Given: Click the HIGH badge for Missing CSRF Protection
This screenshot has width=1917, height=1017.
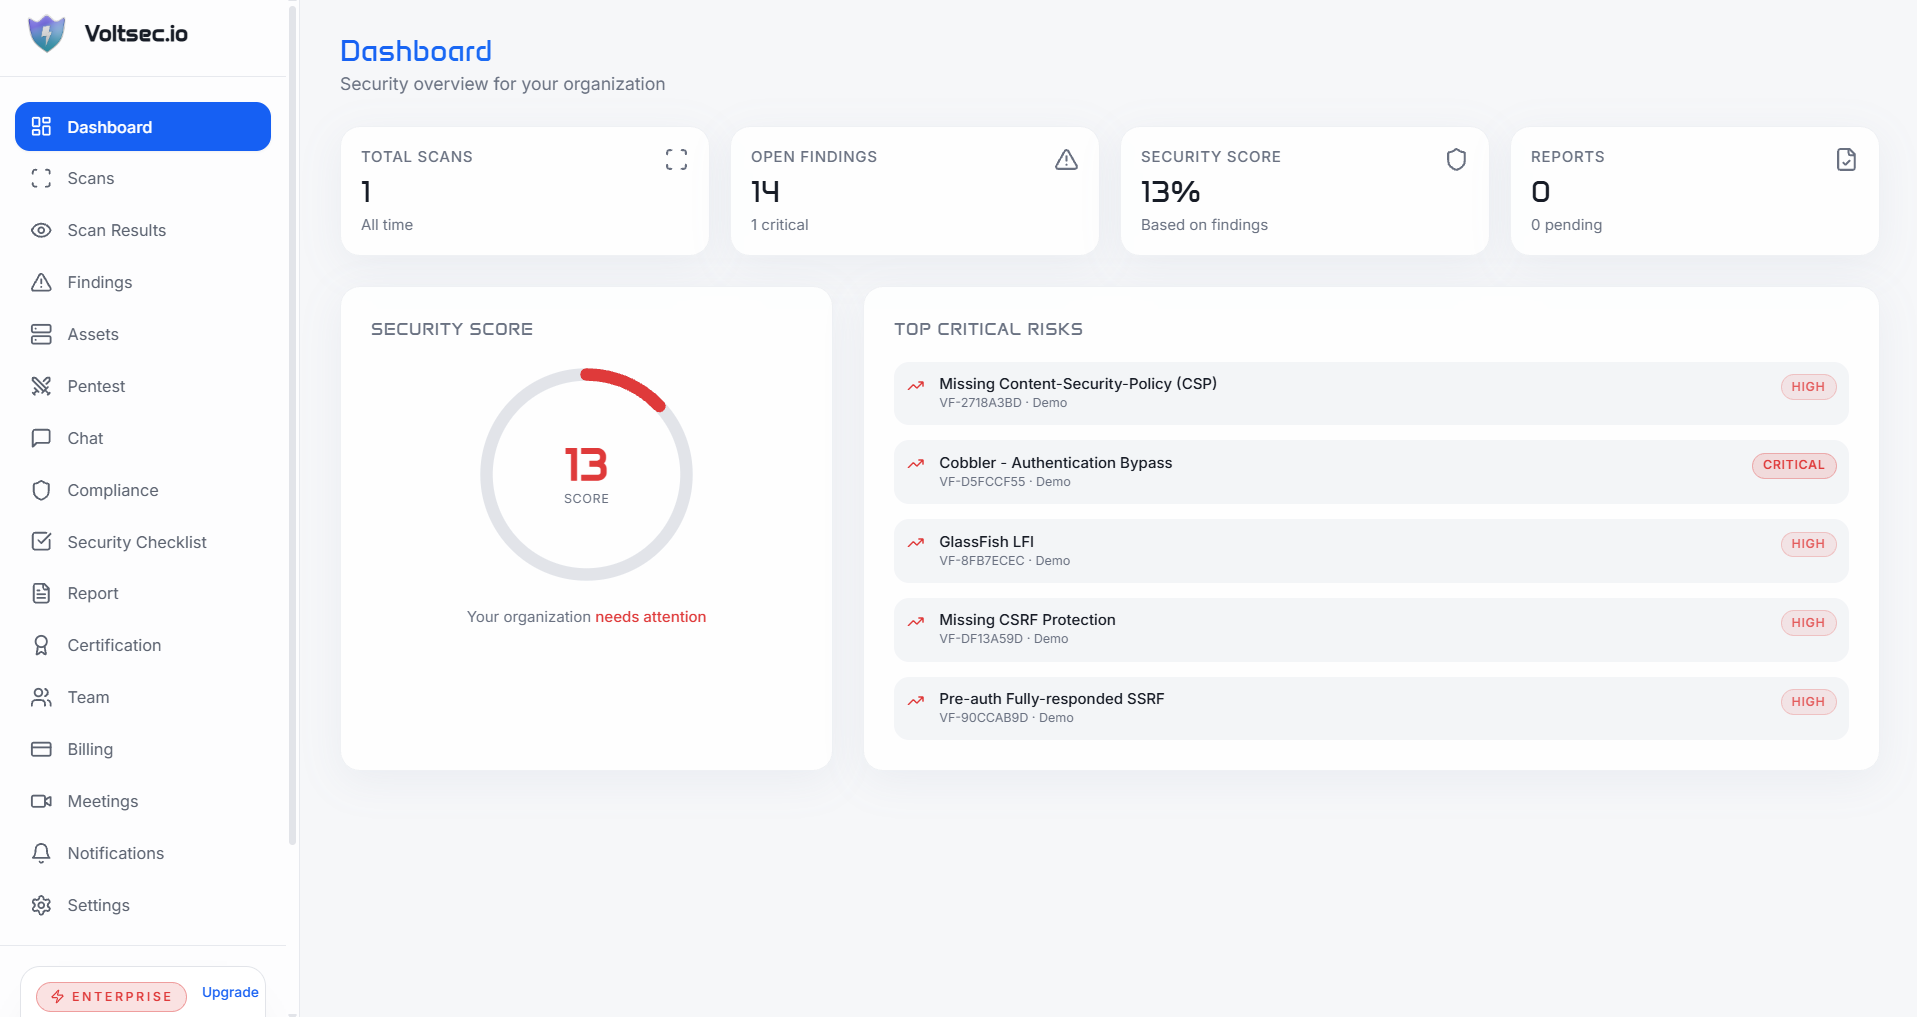Looking at the screenshot, I should pyautogui.click(x=1808, y=623).
